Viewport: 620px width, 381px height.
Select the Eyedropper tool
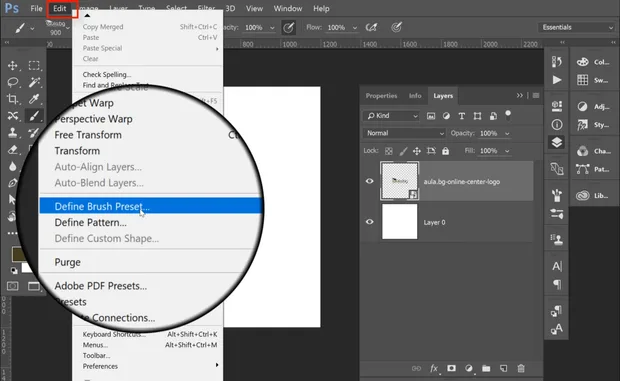[x=34, y=99]
